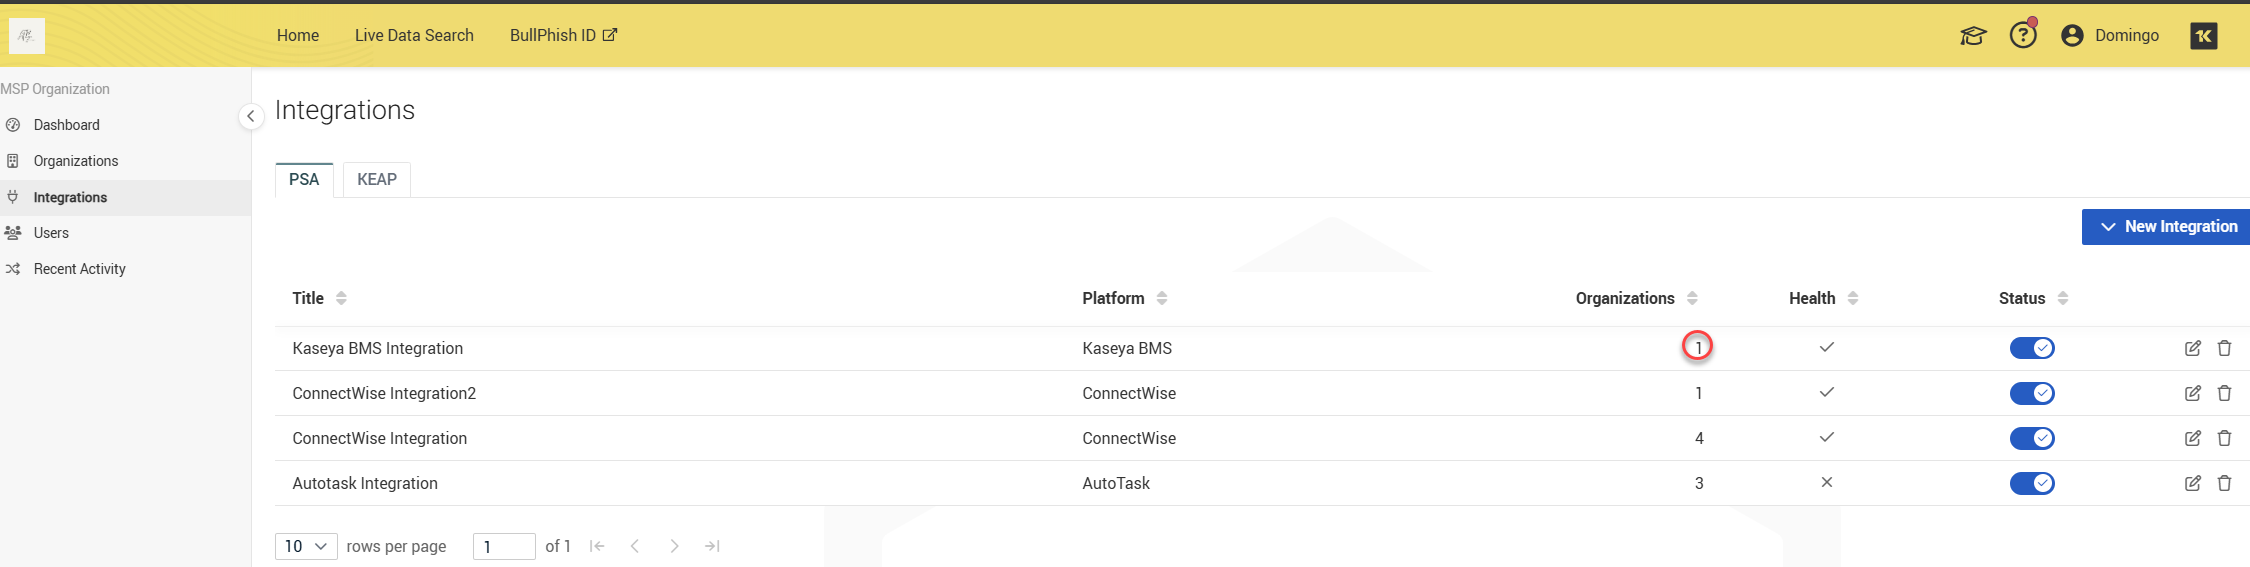
Task: Toggle status for ConnectWise Integration2
Action: pyautogui.click(x=2032, y=393)
